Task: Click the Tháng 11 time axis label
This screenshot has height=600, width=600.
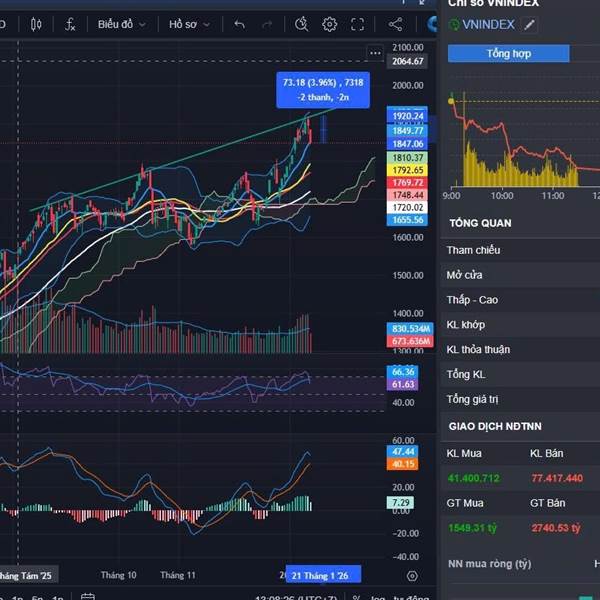Action: [178, 575]
